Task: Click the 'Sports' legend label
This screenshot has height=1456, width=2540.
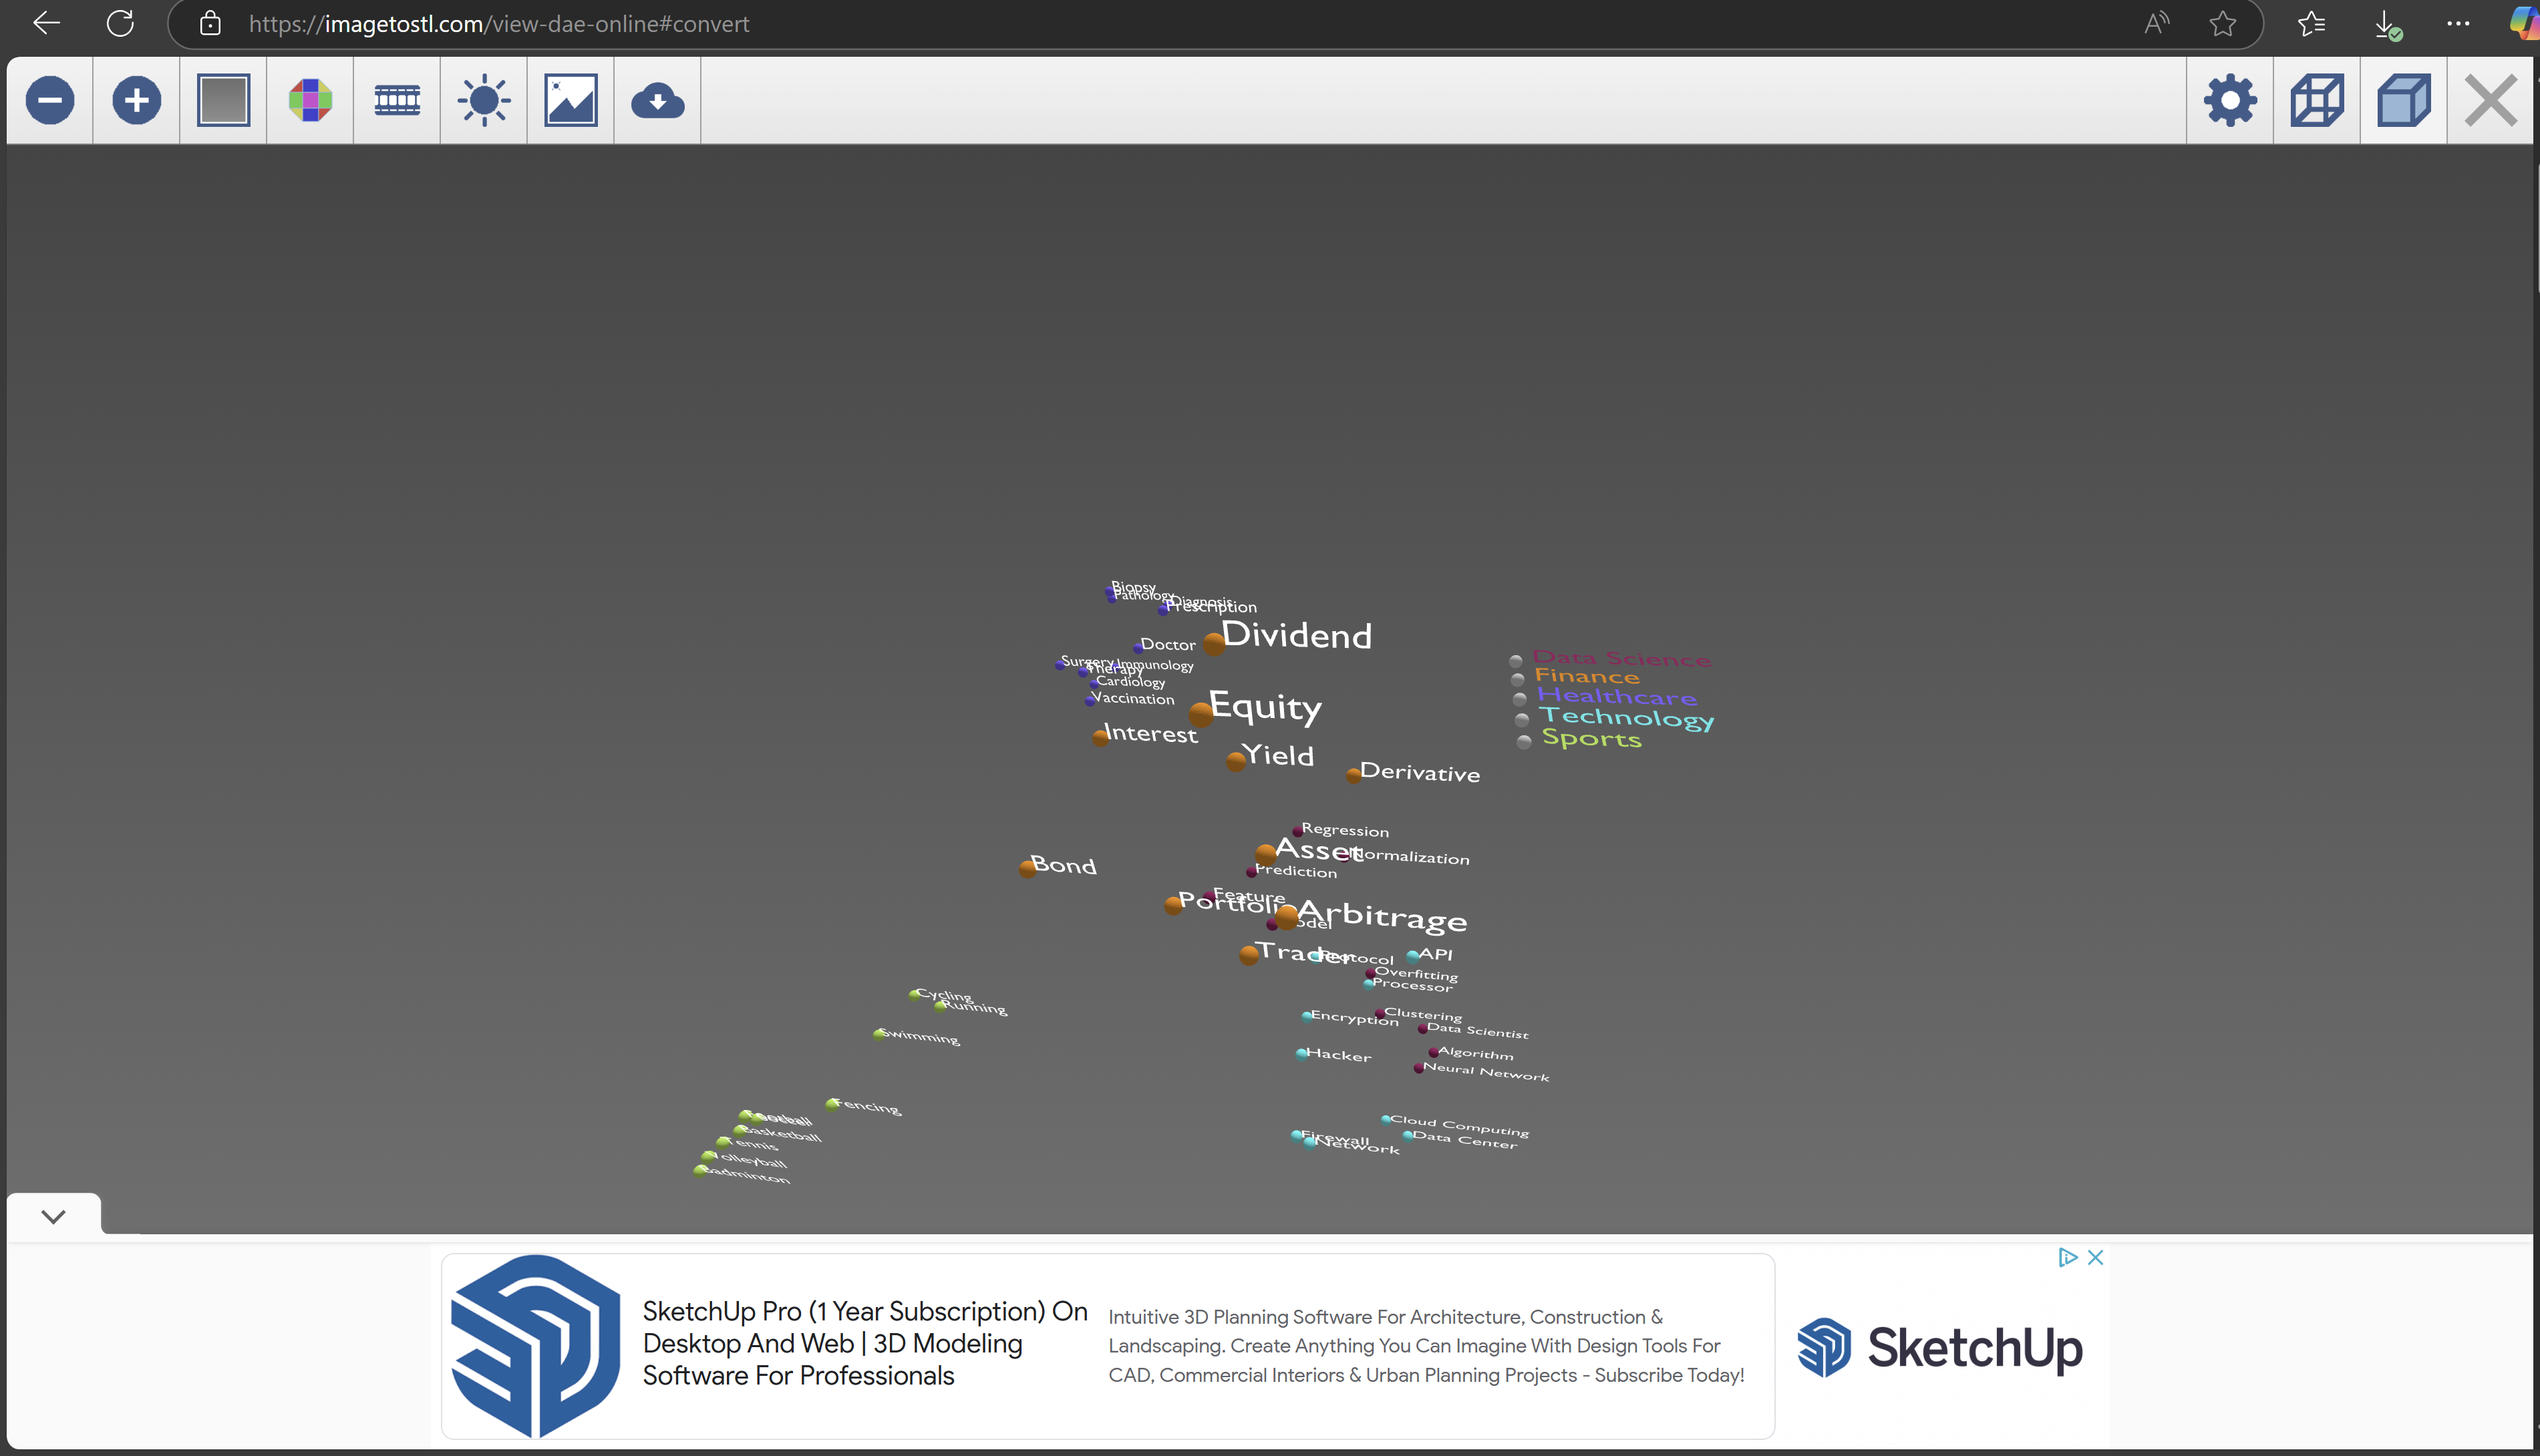Action: [x=1592, y=739]
